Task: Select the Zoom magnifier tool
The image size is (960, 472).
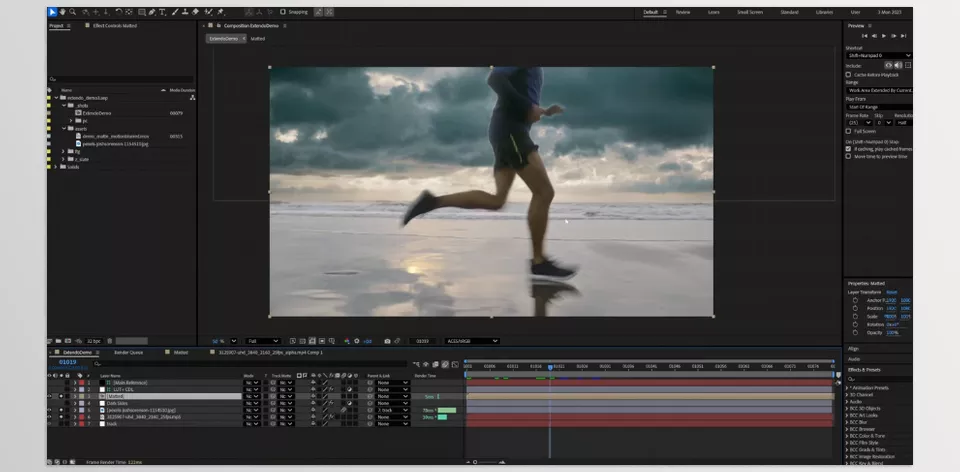Action: click(x=73, y=12)
